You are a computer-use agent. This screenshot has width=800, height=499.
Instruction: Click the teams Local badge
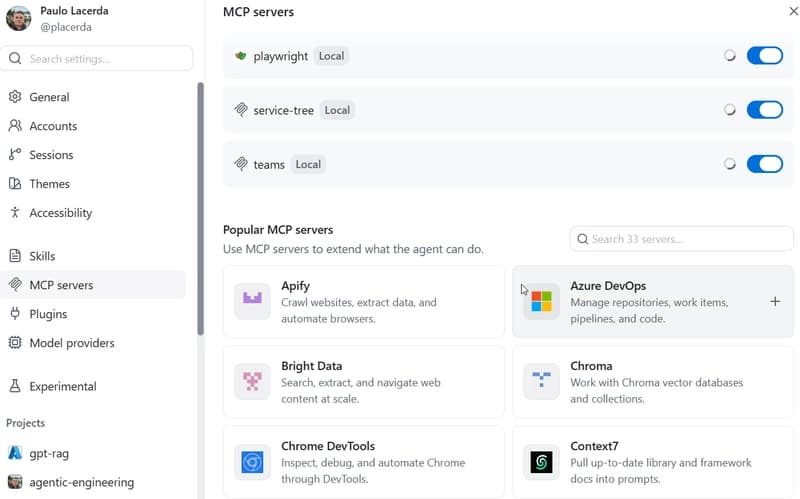pos(308,164)
